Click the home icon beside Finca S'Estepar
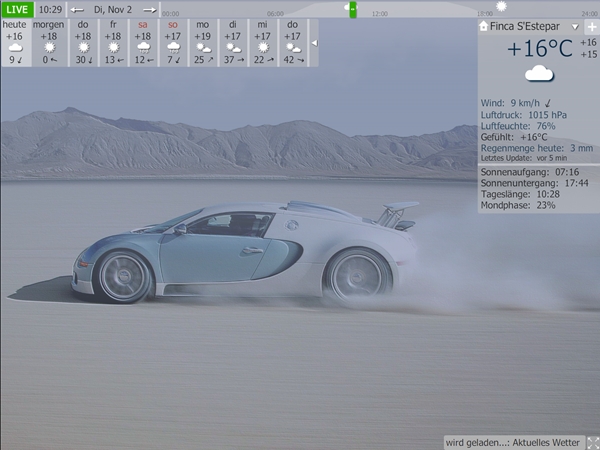The image size is (600, 450). click(484, 26)
